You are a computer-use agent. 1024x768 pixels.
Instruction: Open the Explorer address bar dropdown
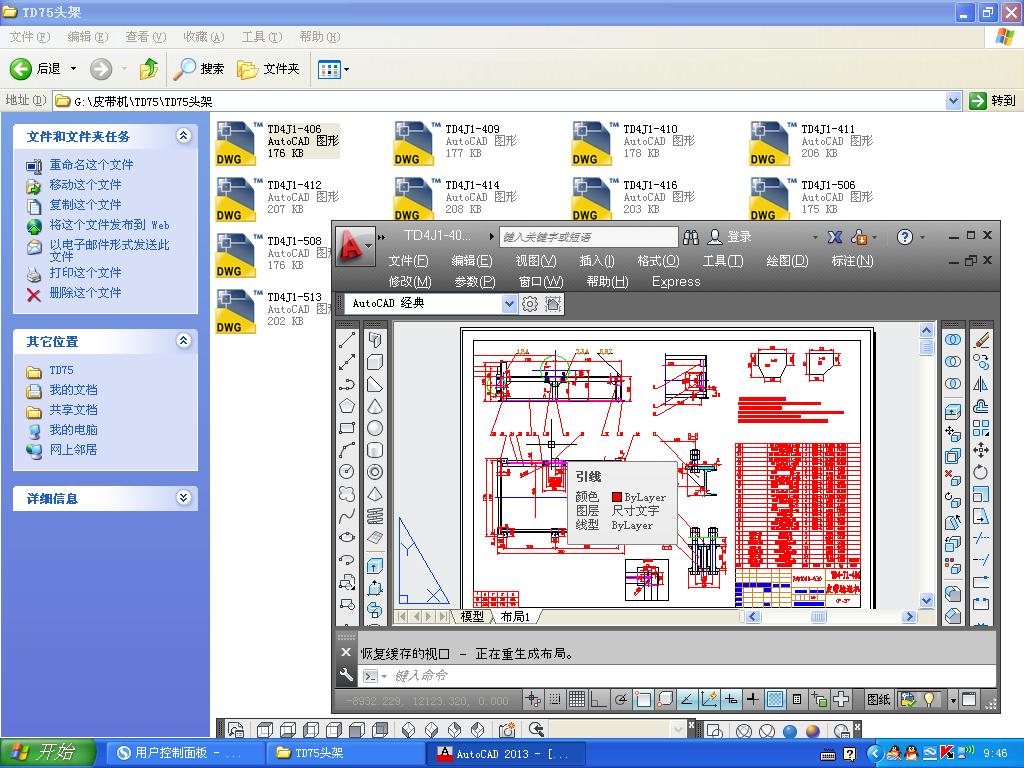coord(953,100)
